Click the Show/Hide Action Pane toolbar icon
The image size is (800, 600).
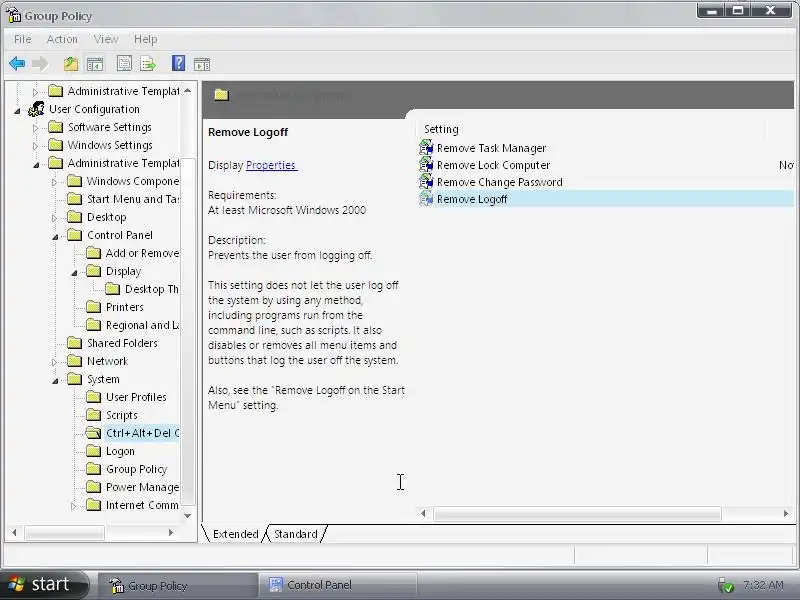pos(202,64)
